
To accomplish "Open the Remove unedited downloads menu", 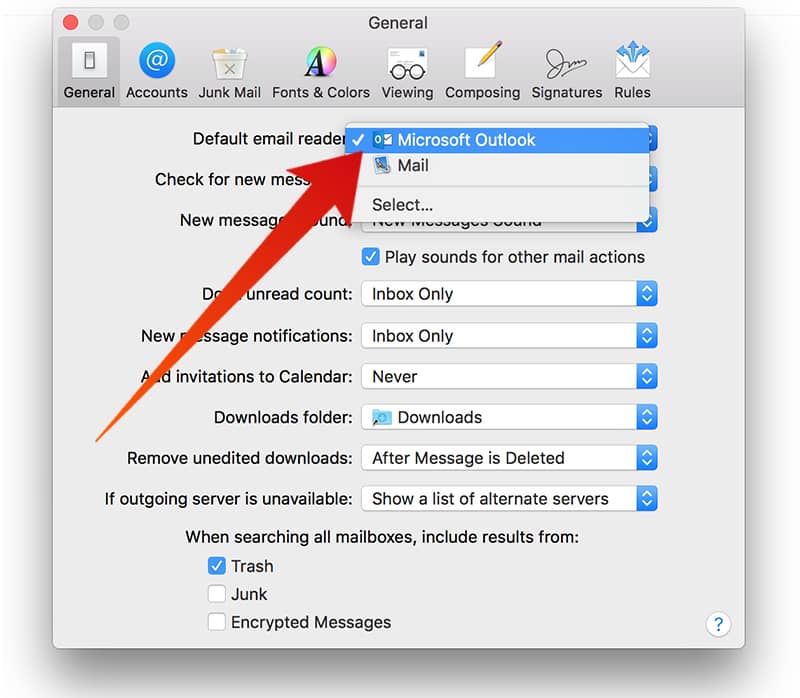I will click(508, 458).
